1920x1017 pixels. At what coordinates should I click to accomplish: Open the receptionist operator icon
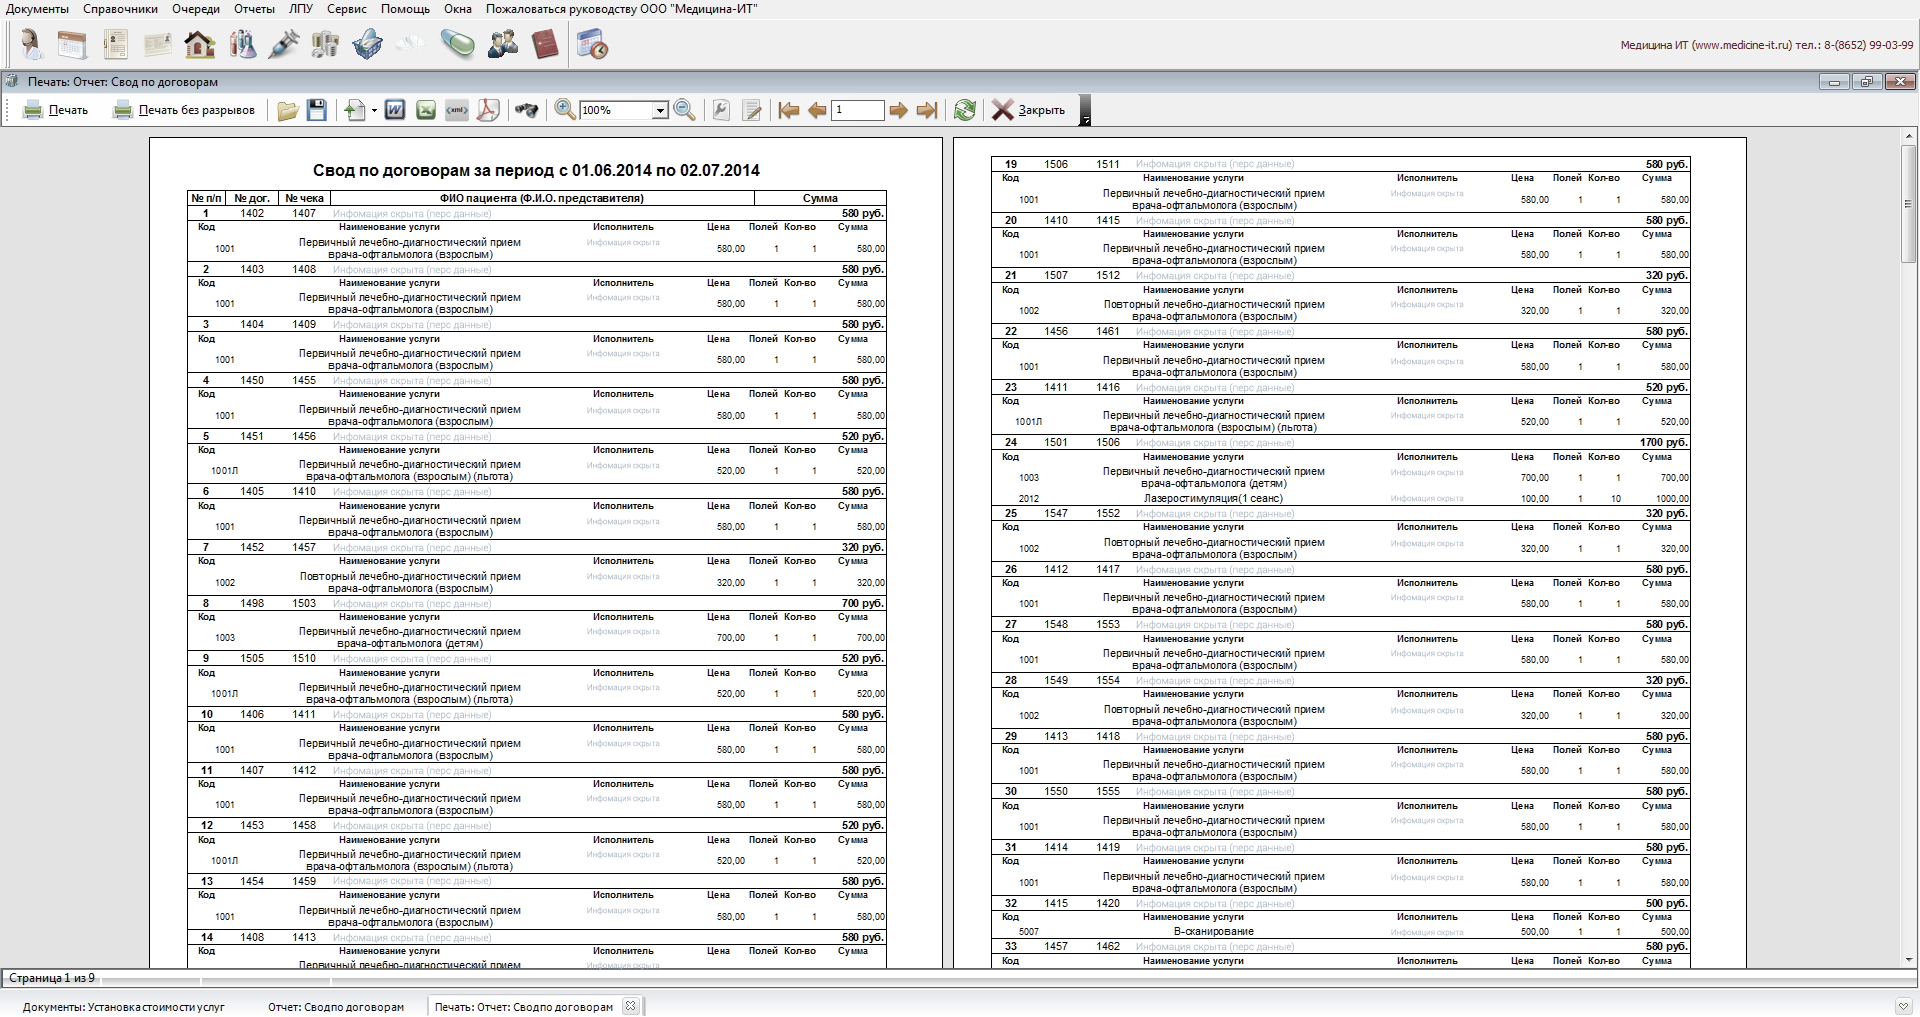click(32, 44)
